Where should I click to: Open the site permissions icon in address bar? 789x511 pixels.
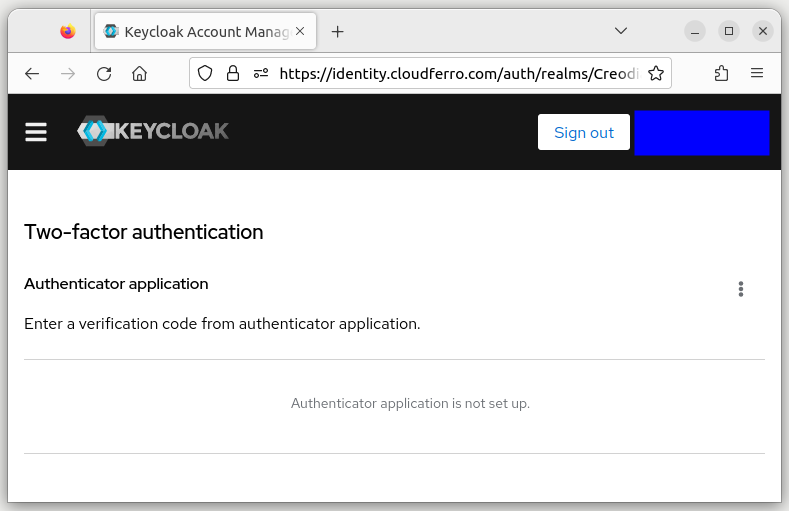(x=261, y=73)
